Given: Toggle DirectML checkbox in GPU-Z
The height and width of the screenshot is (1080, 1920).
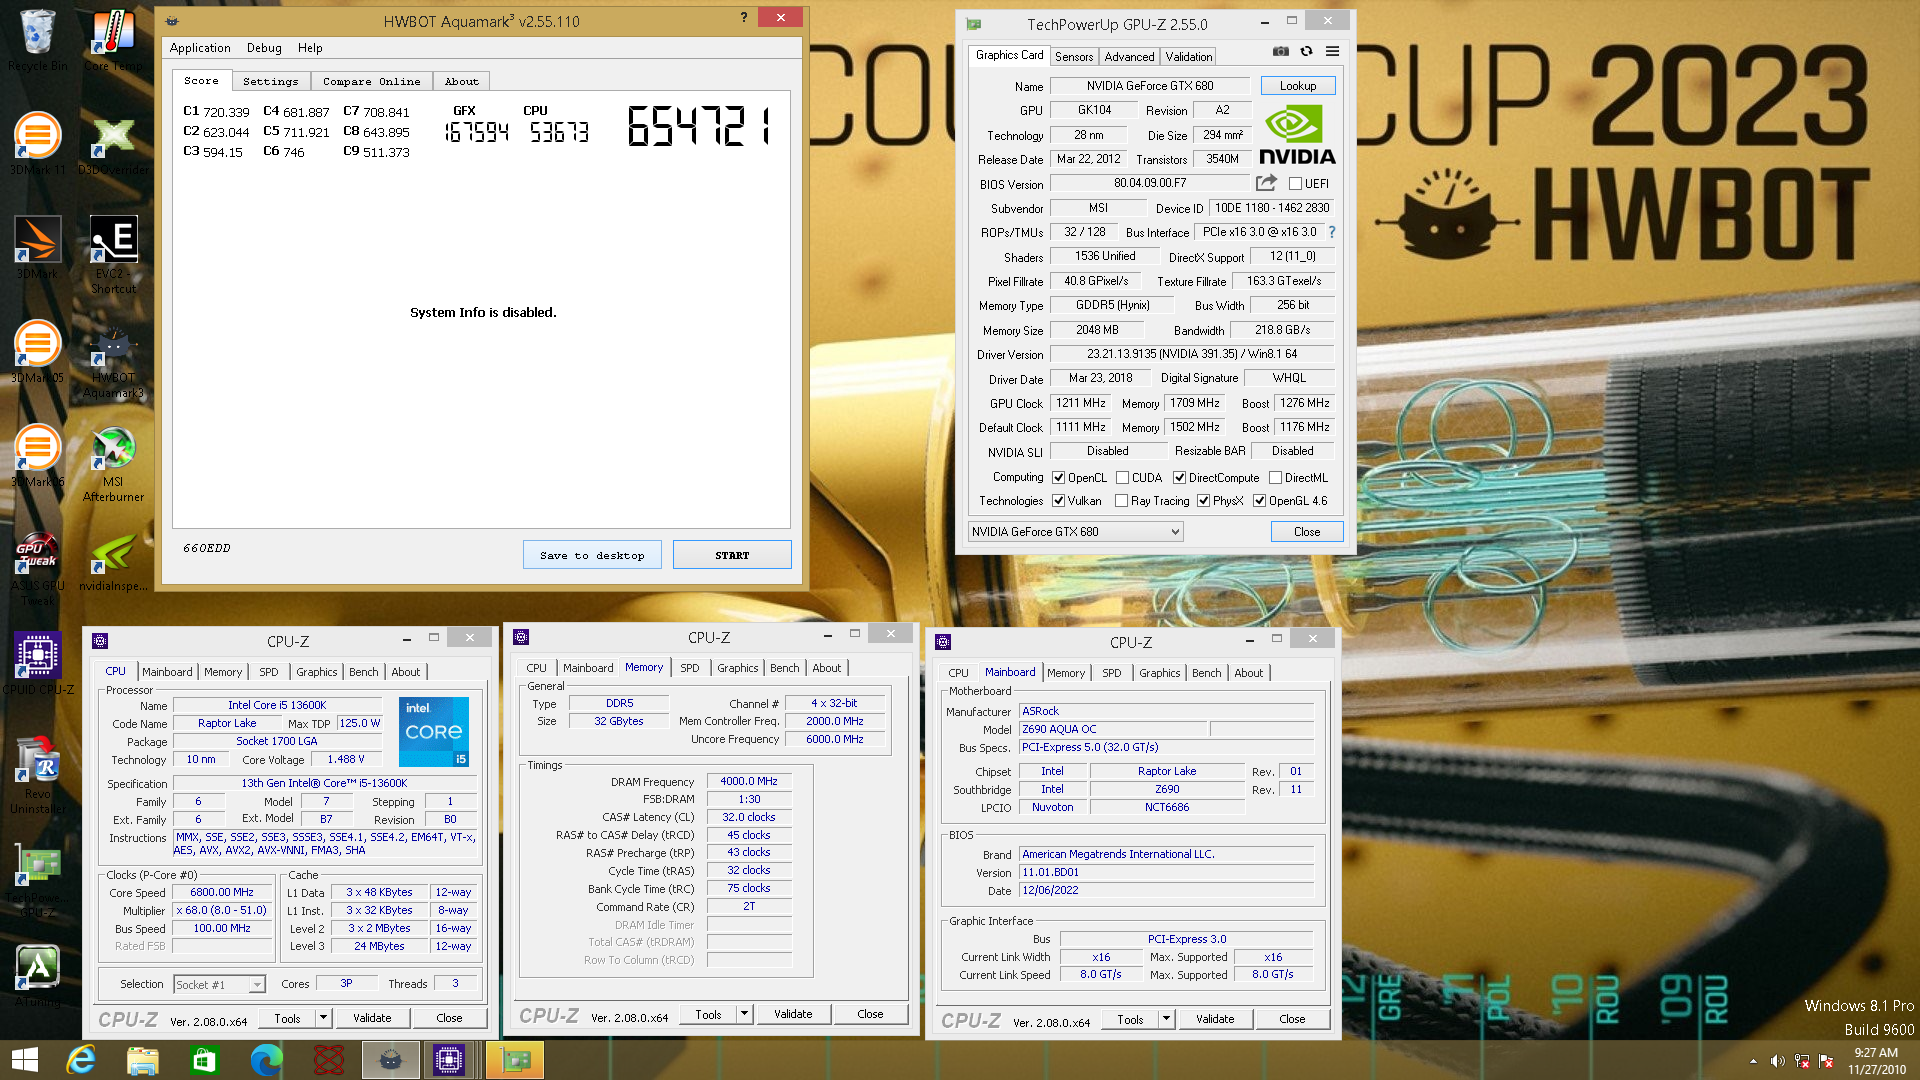Looking at the screenshot, I should click(1275, 478).
